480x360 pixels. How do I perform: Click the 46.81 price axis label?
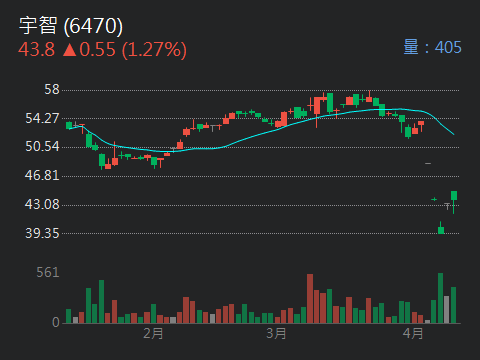(x=42, y=175)
